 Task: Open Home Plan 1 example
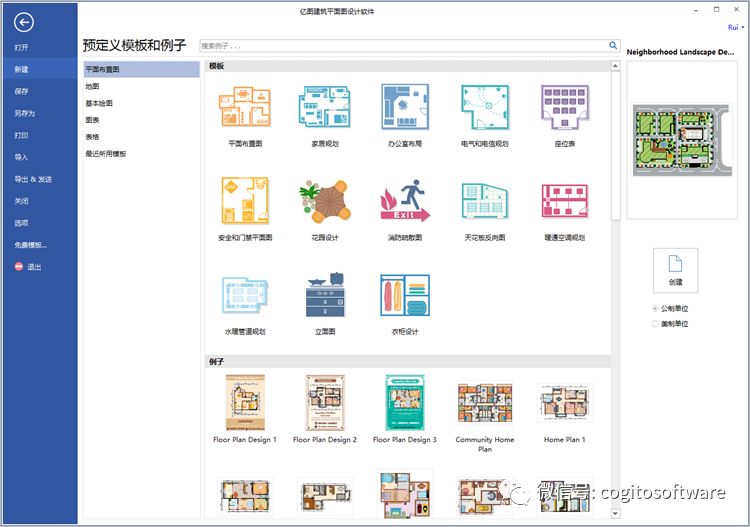(564, 402)
